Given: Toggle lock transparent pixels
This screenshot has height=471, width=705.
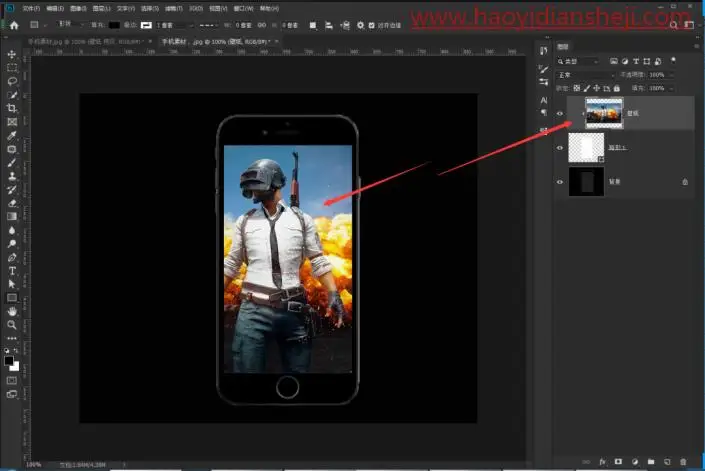Looking at the screenshot, I should [x=577, y=88].
